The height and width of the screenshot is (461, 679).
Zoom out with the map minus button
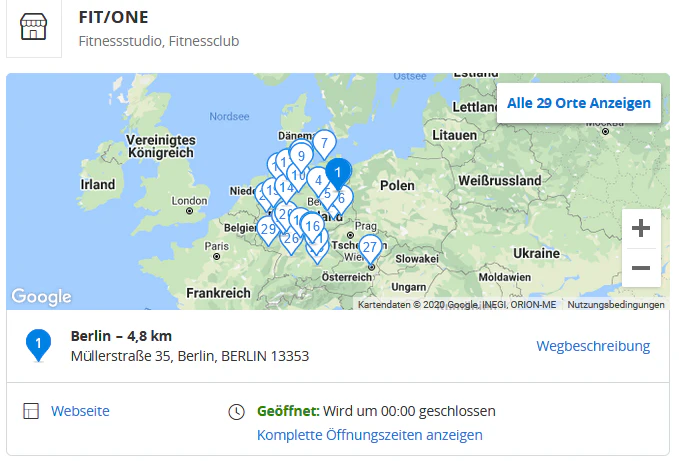coord(641,268)
